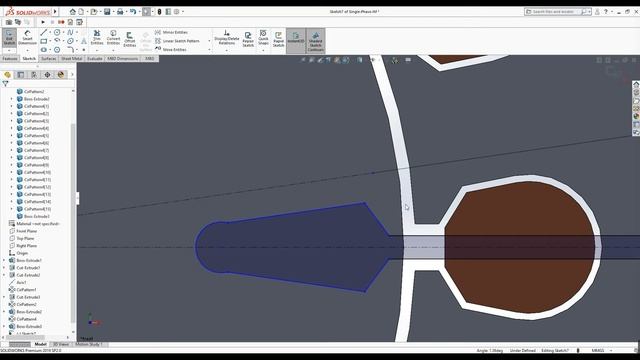Click Mirror Entities
640x360 pixels.
coord(171,32)
